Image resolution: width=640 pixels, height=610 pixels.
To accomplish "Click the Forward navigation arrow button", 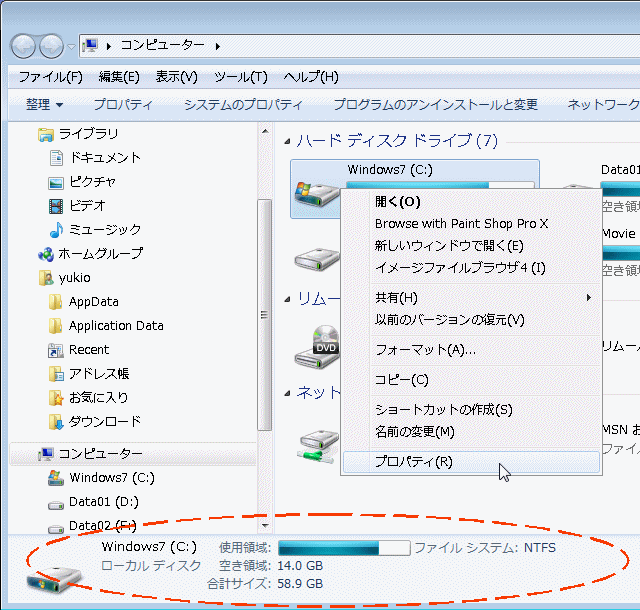I will (51, 46).
